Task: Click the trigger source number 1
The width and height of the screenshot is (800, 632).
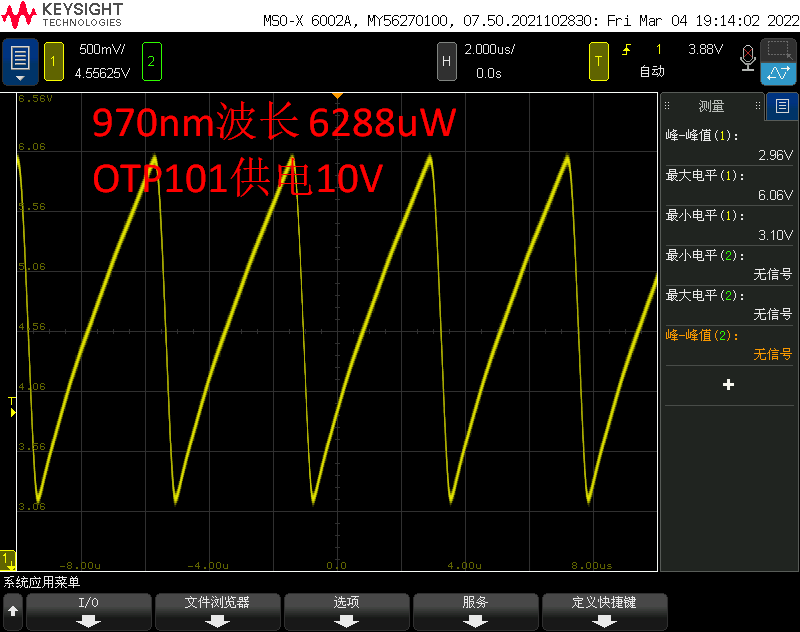Action: click(659, 49)
